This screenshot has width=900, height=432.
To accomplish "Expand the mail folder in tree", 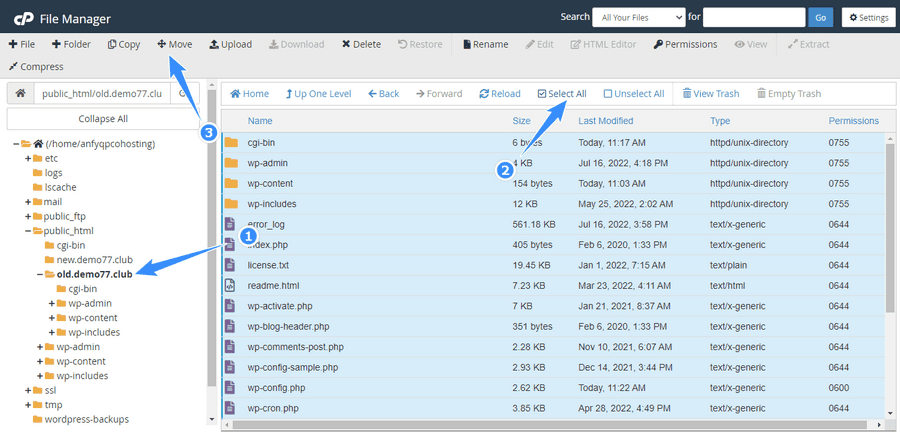I will tap(28, 202).
